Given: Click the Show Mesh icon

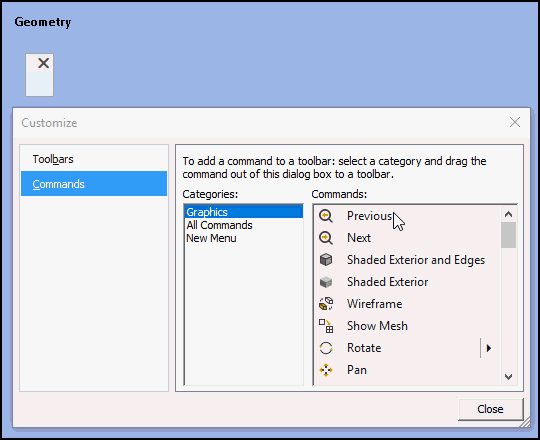Looking at the screenshot, I should pyautogui.click(x=326, y=326).
